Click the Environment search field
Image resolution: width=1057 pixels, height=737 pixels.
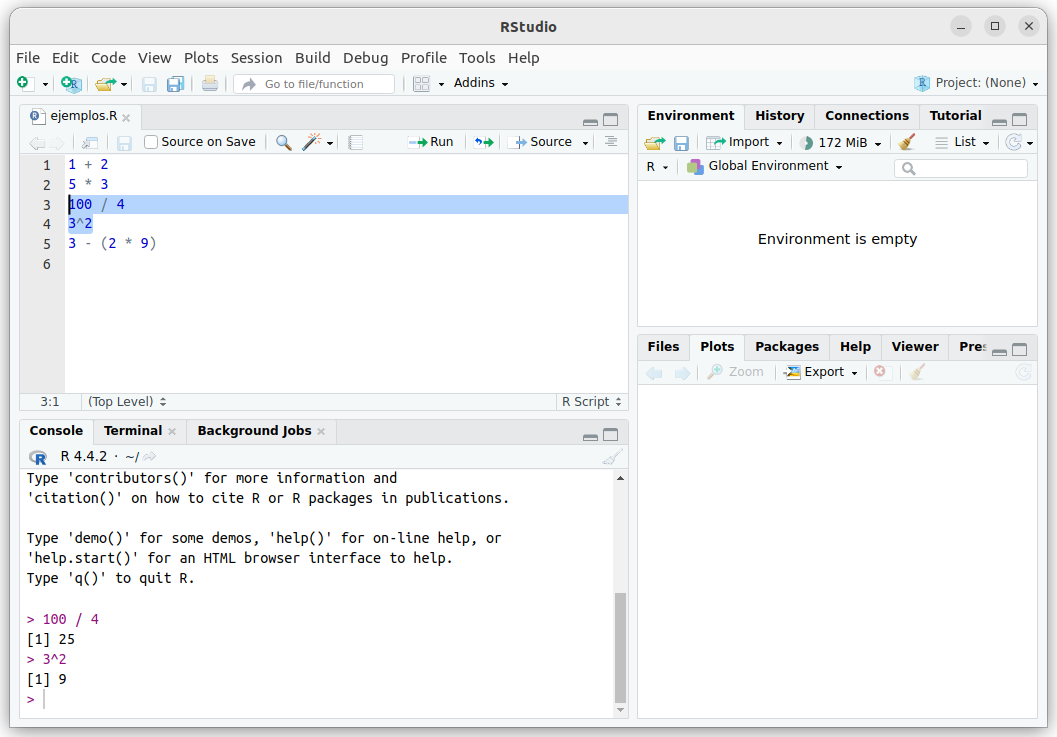click(961, 168)
